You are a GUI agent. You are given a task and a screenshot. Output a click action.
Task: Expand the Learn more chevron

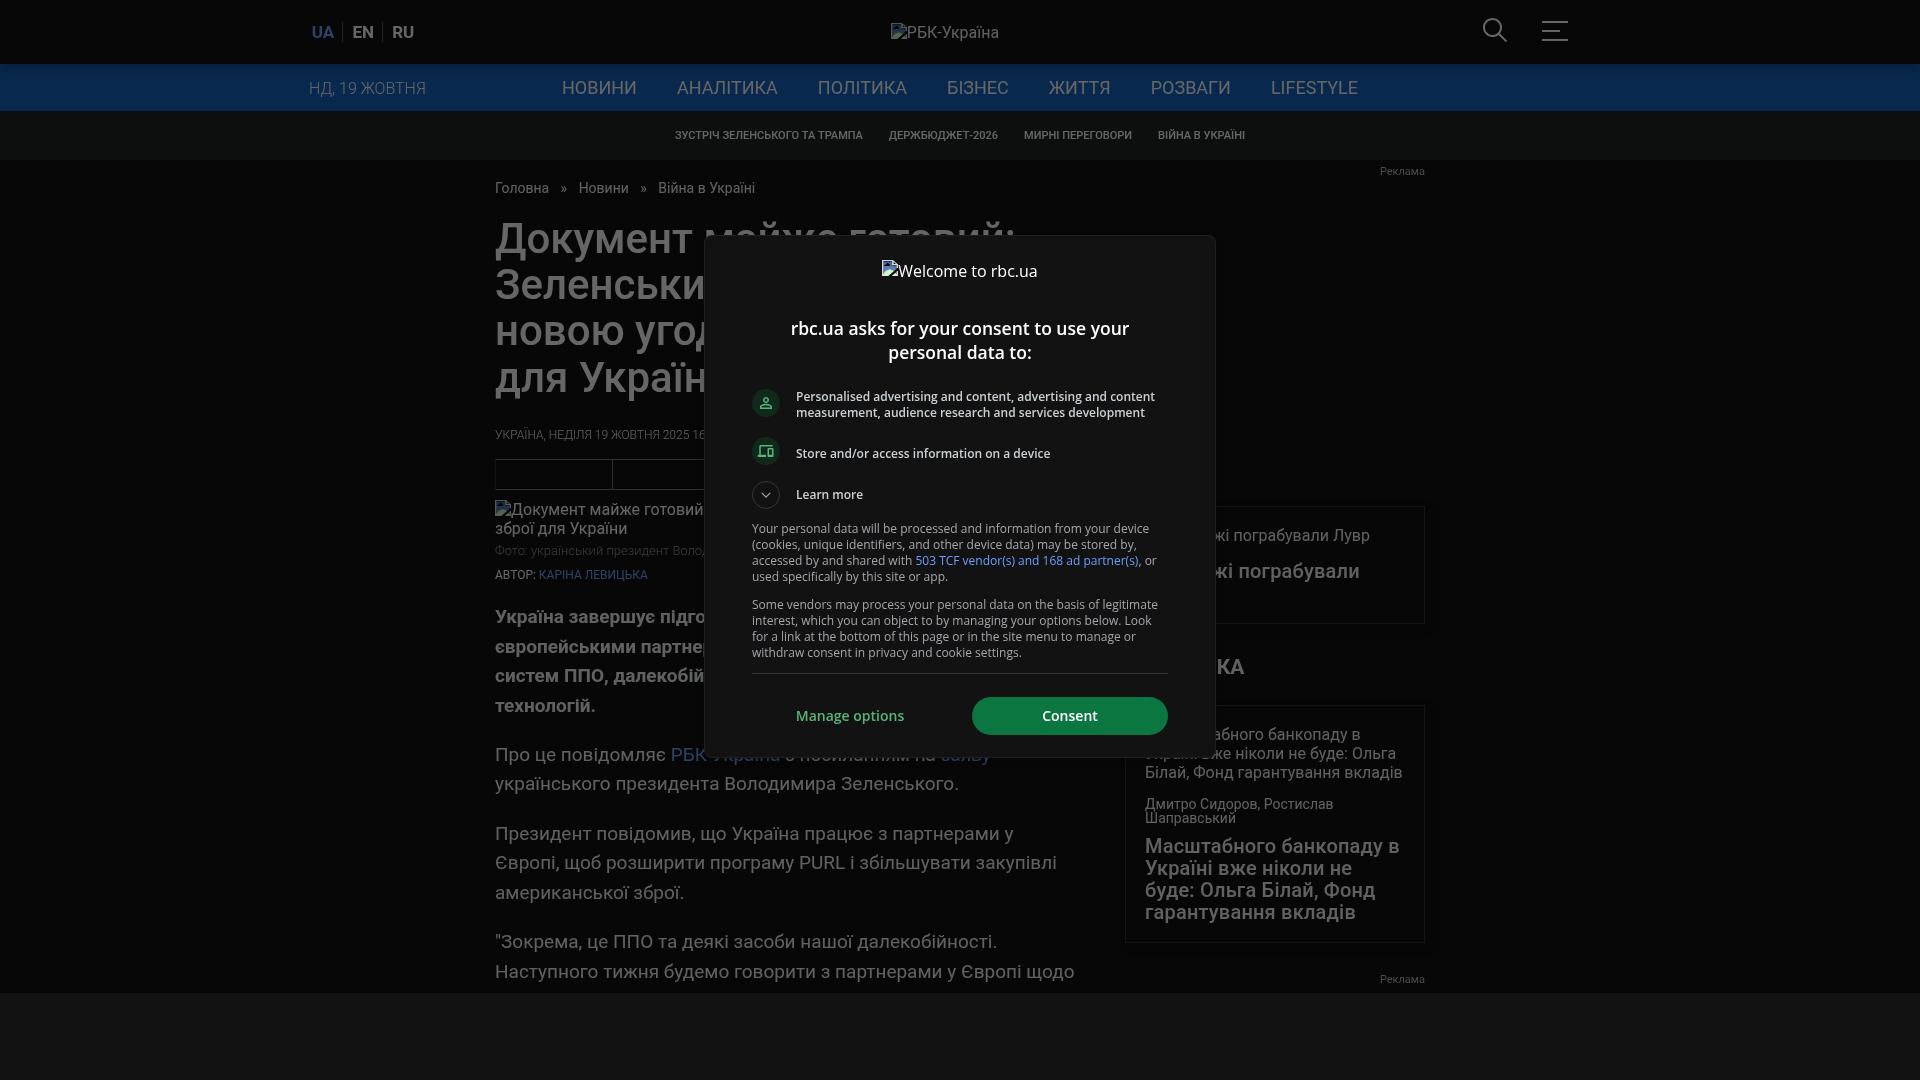coord(766,495)
